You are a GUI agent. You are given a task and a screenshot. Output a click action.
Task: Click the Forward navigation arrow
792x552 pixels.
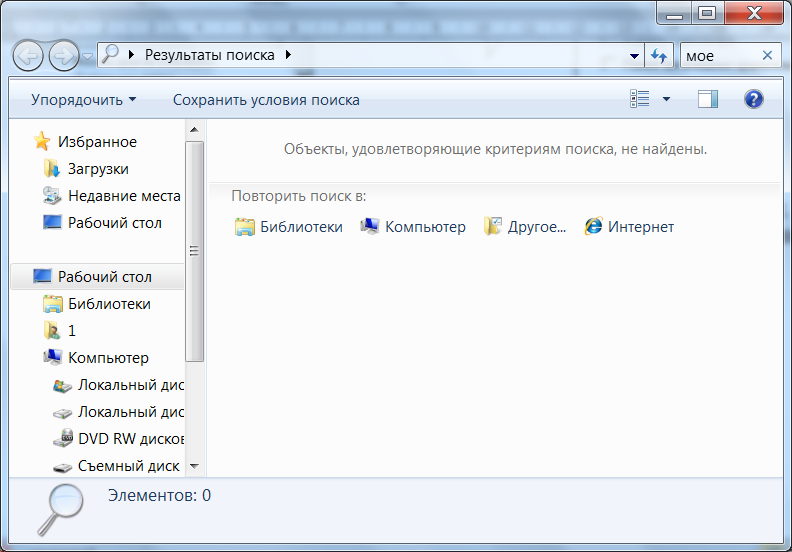pyautogui.click(x=64, y=56)
